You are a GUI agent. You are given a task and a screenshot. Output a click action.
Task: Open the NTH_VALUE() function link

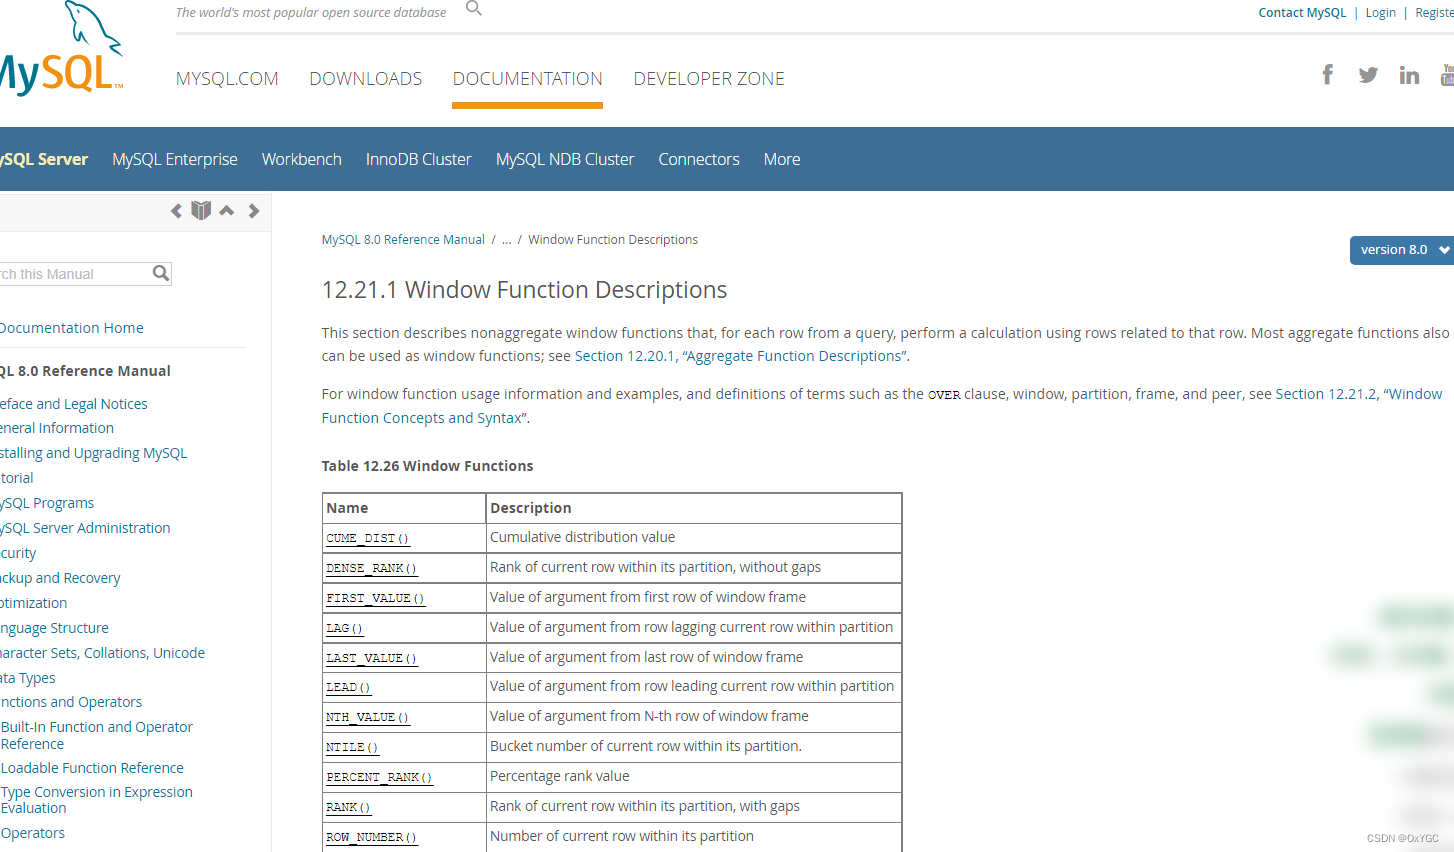click(367, 717)
